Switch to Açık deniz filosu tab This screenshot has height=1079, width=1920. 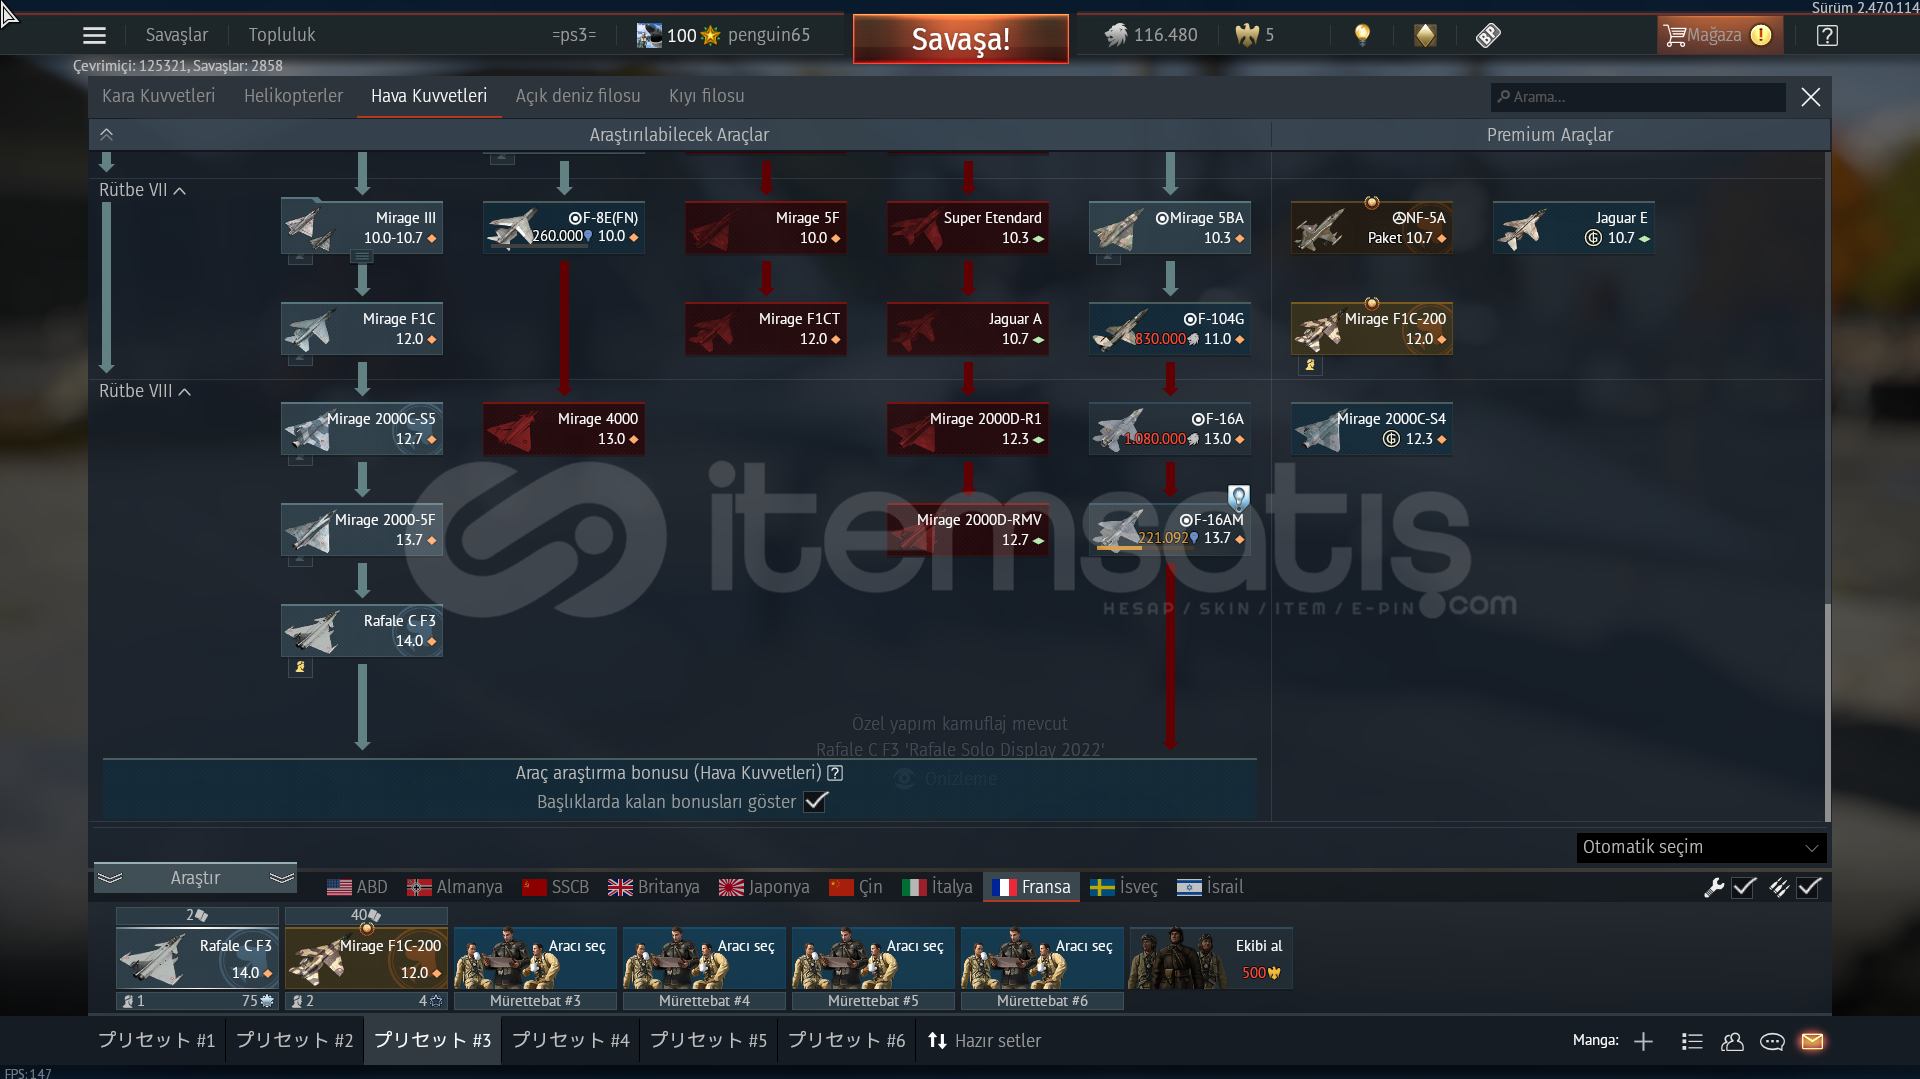[x=578, y=96]
